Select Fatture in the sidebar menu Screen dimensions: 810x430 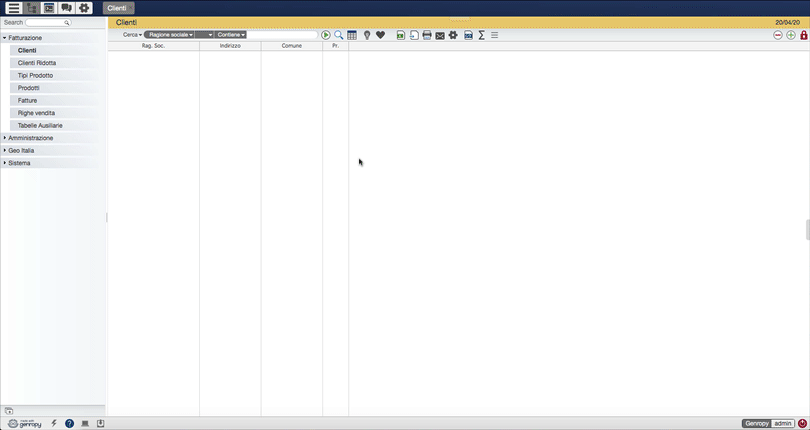[28, 100]
